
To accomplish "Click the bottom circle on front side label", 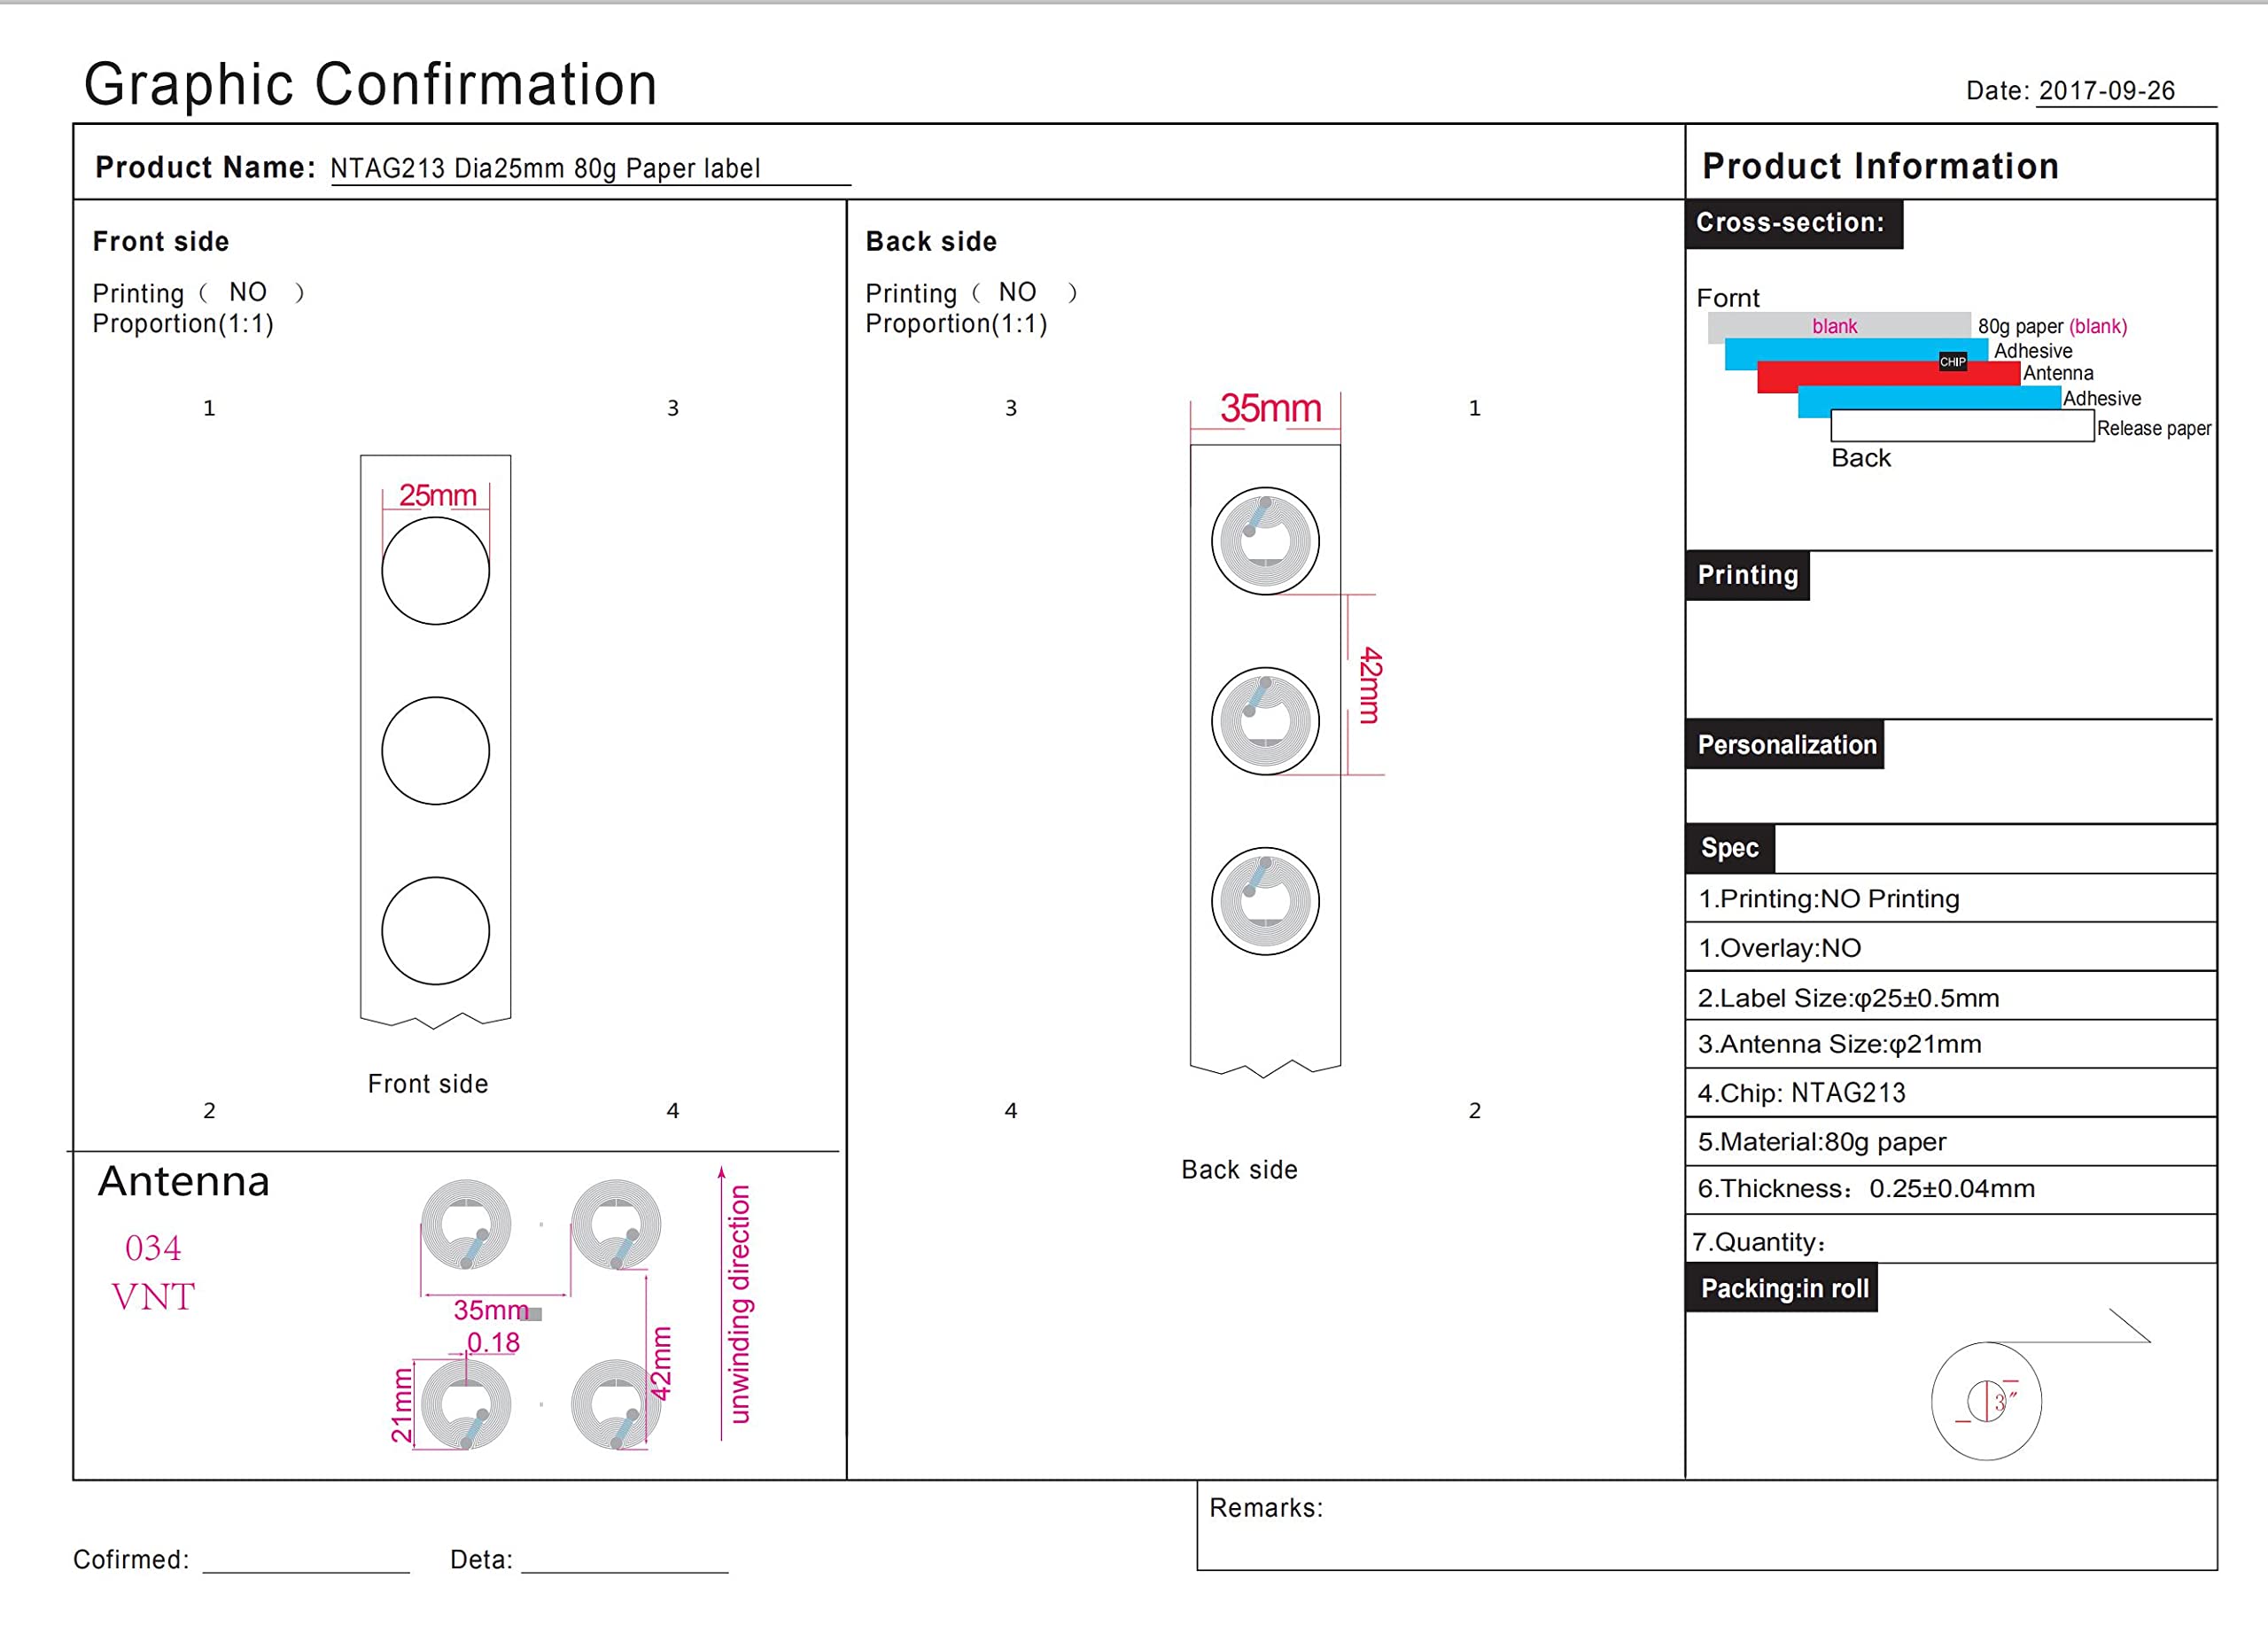I will coord(435,931).
